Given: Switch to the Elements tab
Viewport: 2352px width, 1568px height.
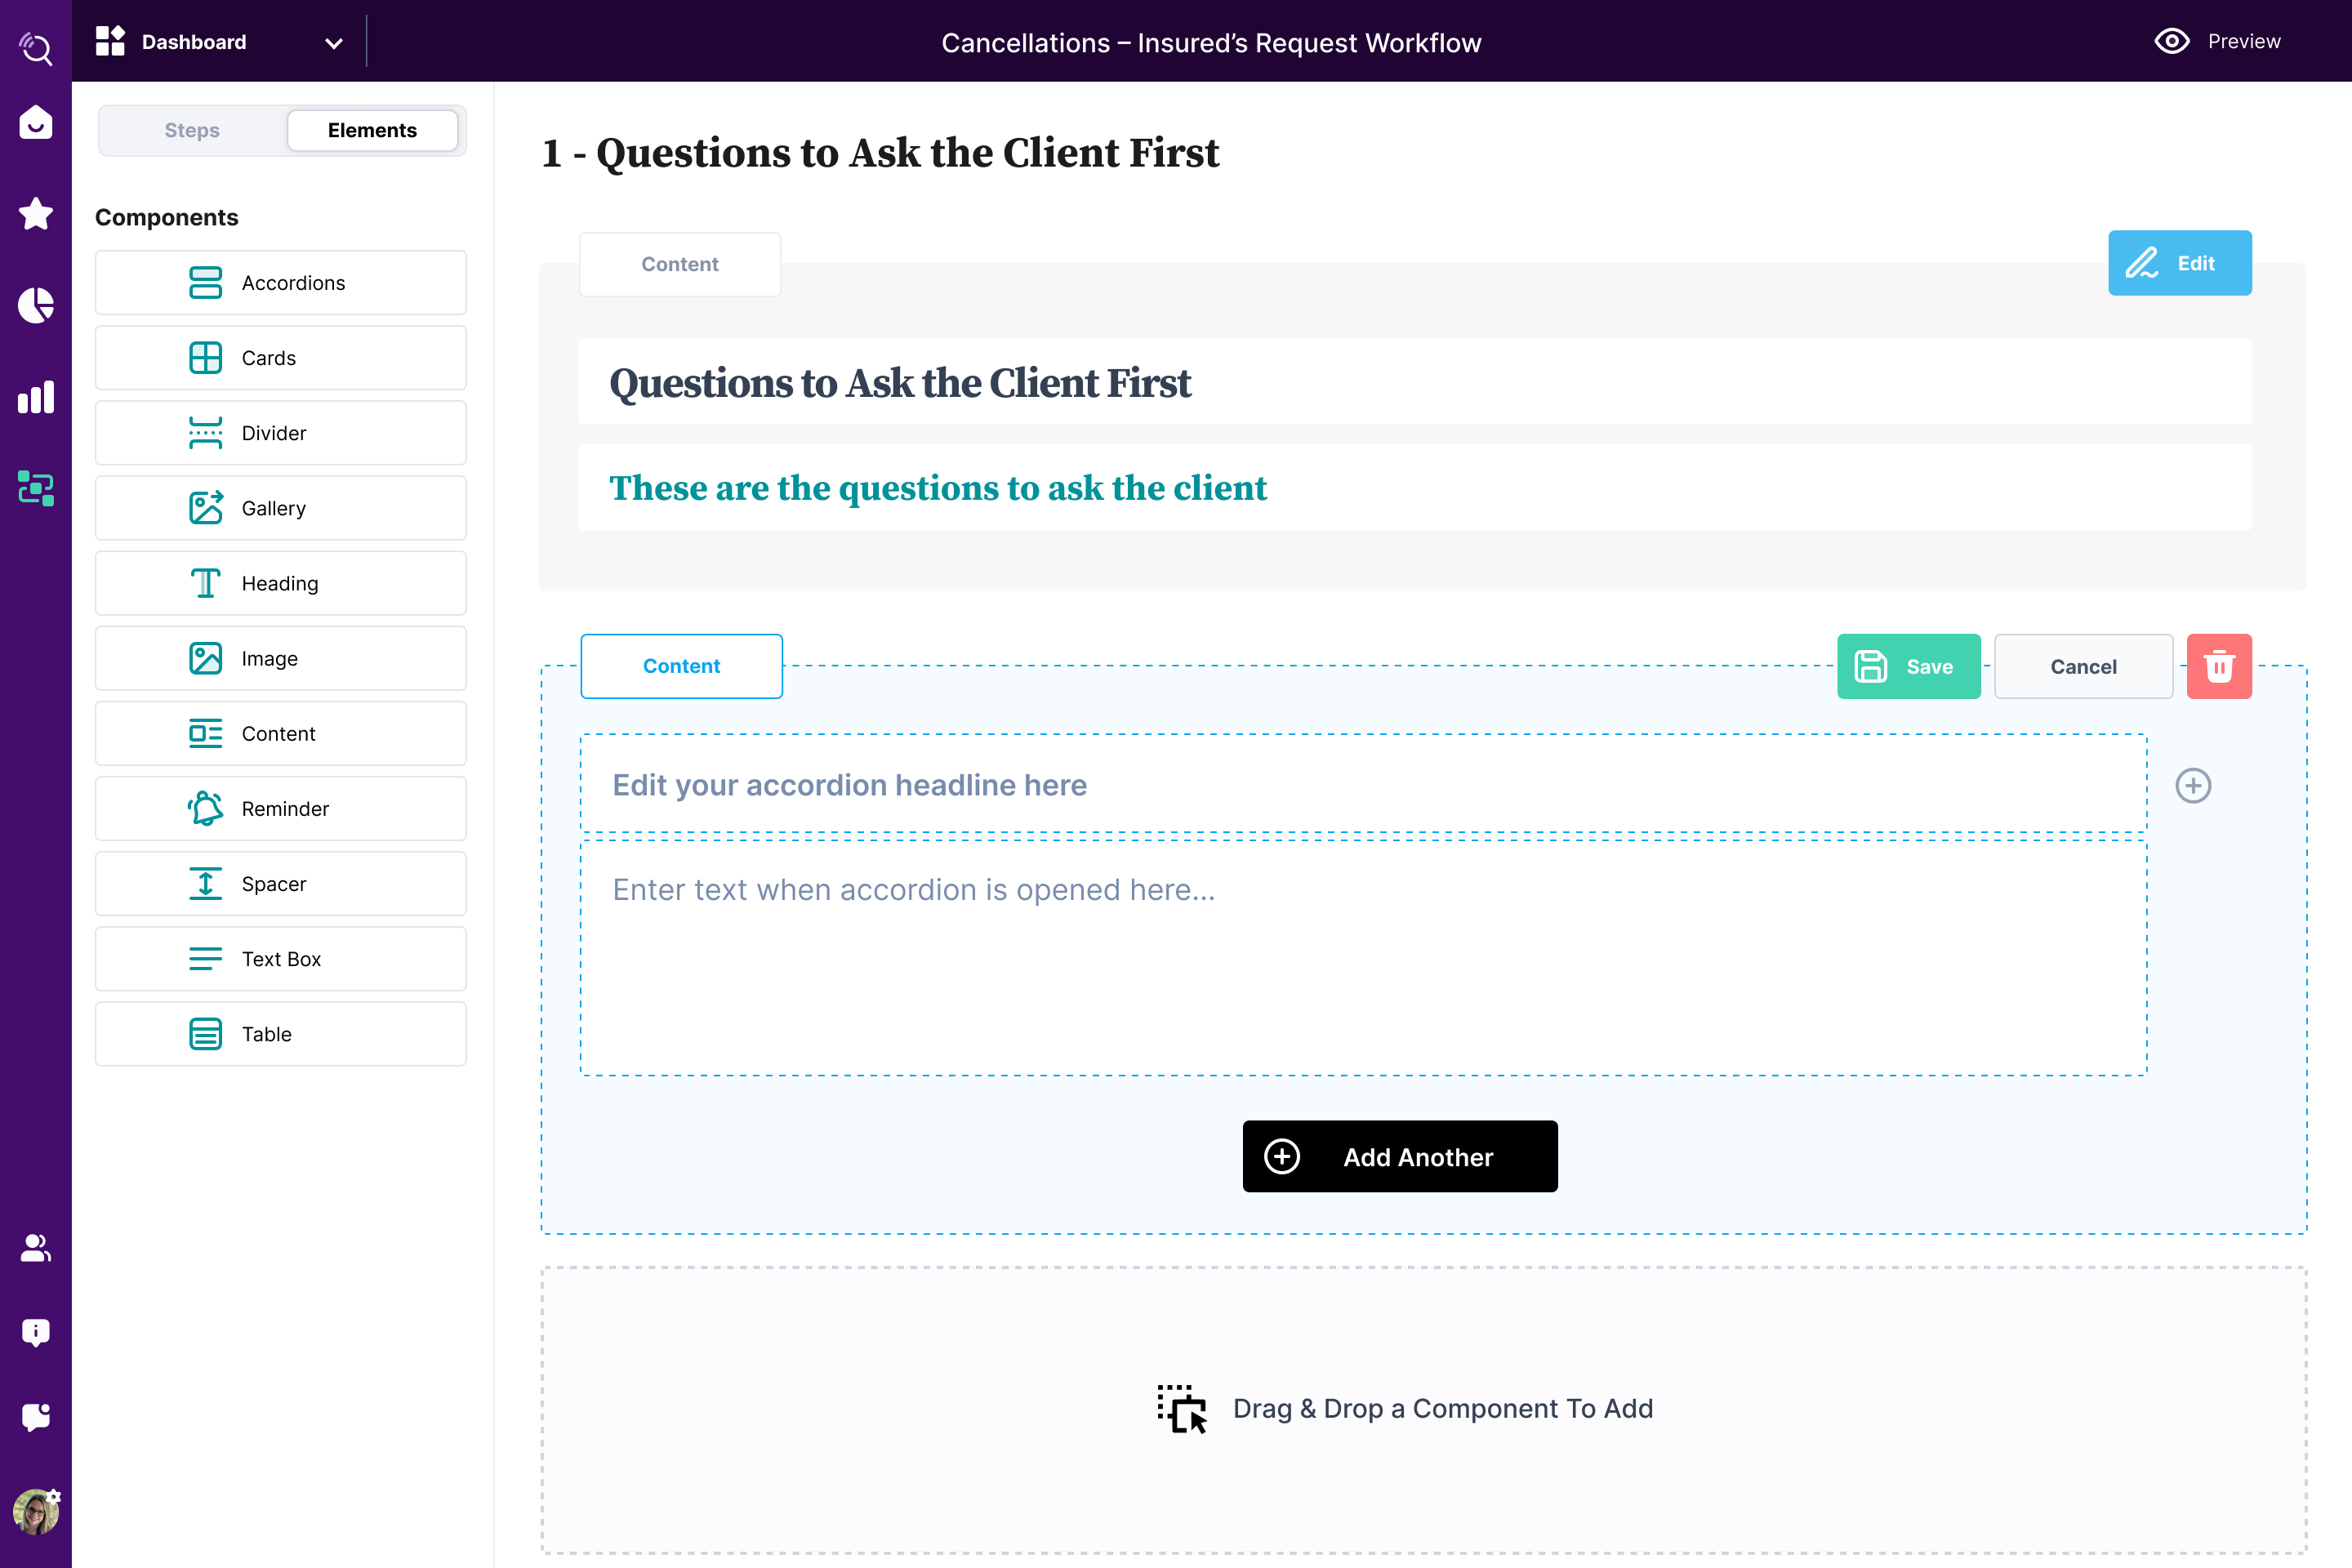Looking at the screenshot, I should pyautogui.click(x=371, y=131).
